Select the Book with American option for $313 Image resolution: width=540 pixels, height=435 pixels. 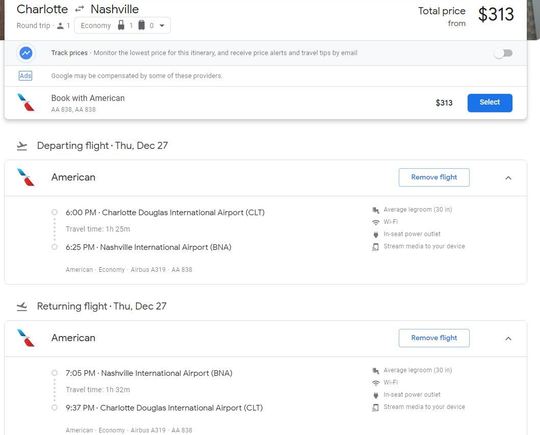tap(489, 103)
